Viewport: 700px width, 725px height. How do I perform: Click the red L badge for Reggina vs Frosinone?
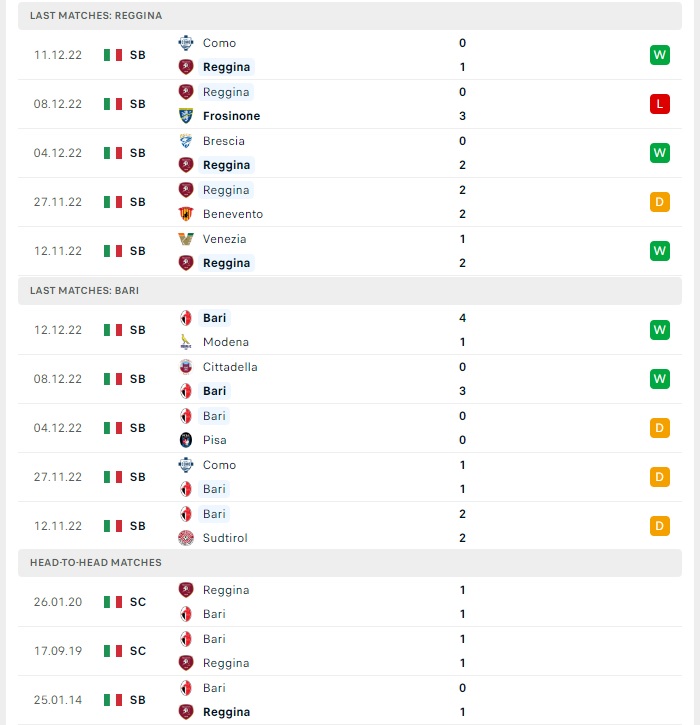coord(659,104)
